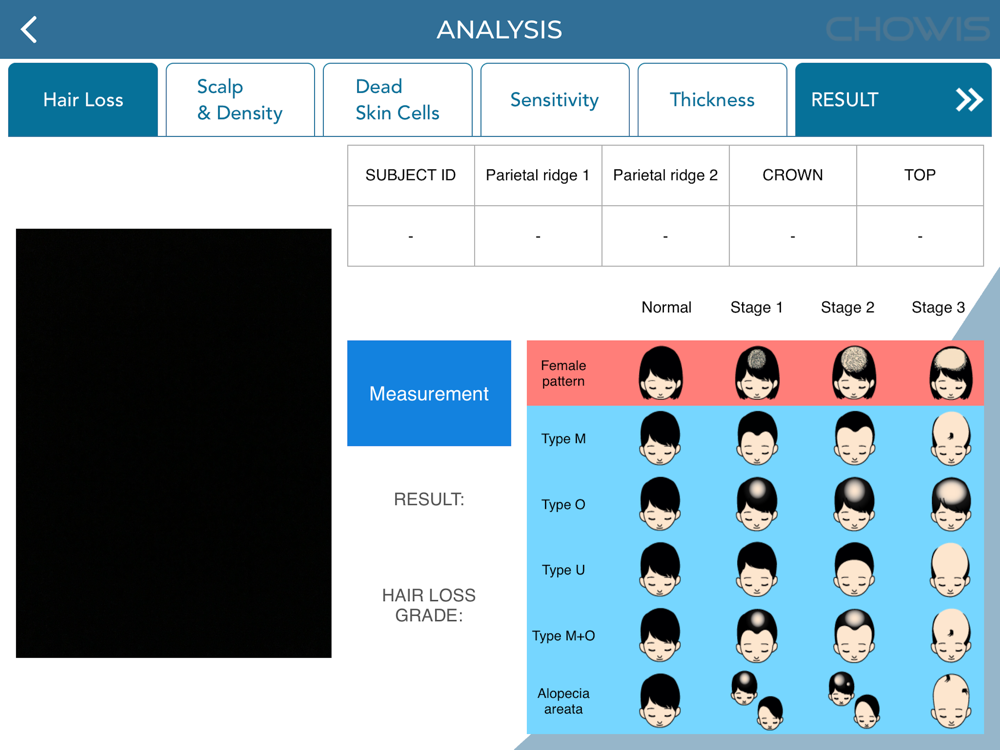Click the empty SUBJECT ID value cell
Viewport: 1000px width, 750px height.
point(411,236)
